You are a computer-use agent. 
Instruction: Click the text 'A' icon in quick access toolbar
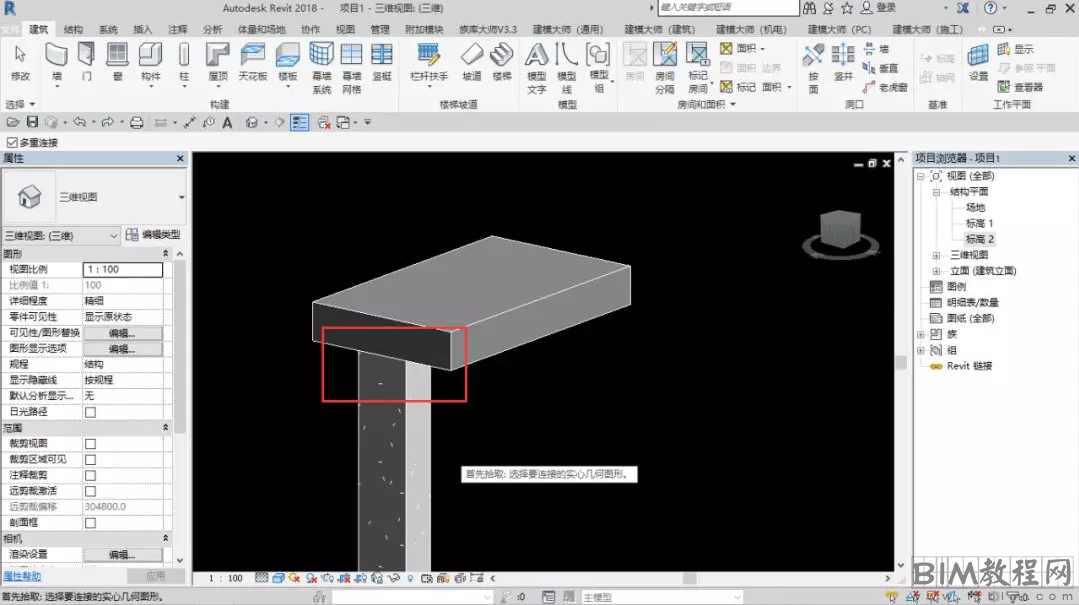click(x=227, y=122)
